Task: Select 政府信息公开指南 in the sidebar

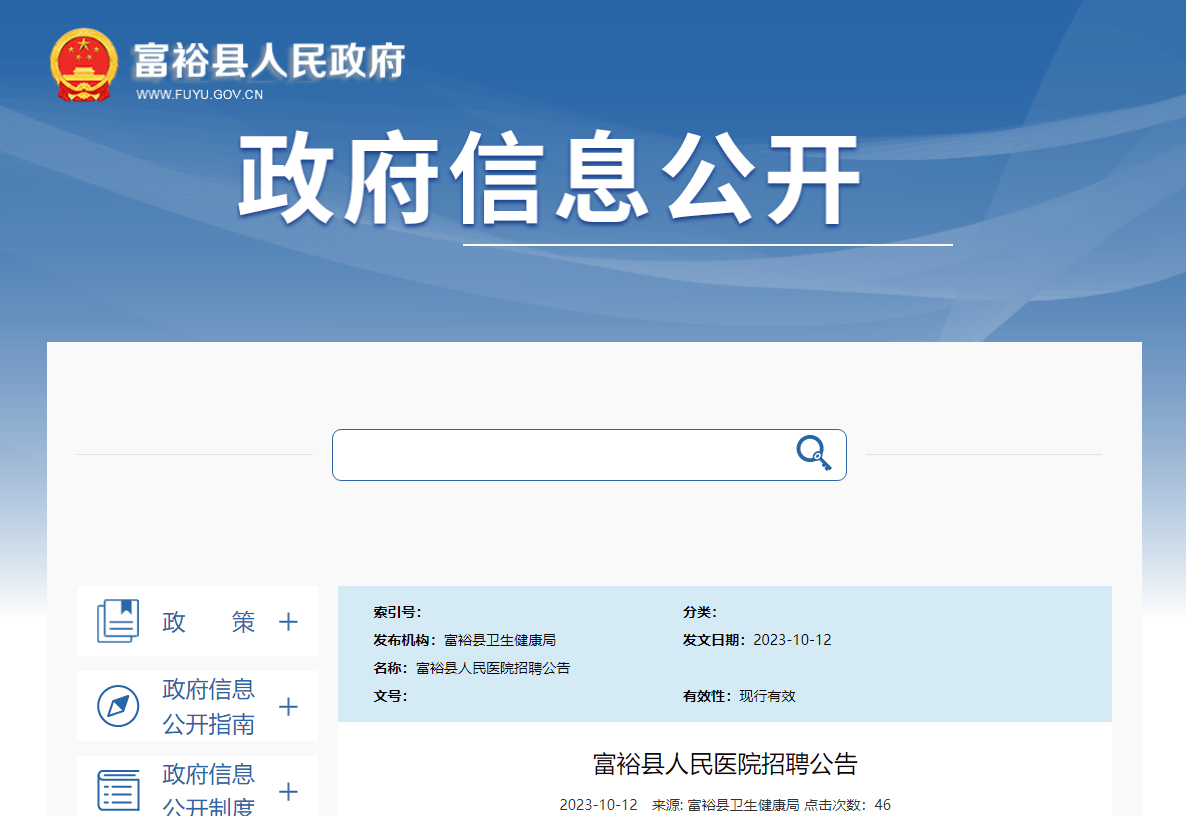Action: (209, 707)
